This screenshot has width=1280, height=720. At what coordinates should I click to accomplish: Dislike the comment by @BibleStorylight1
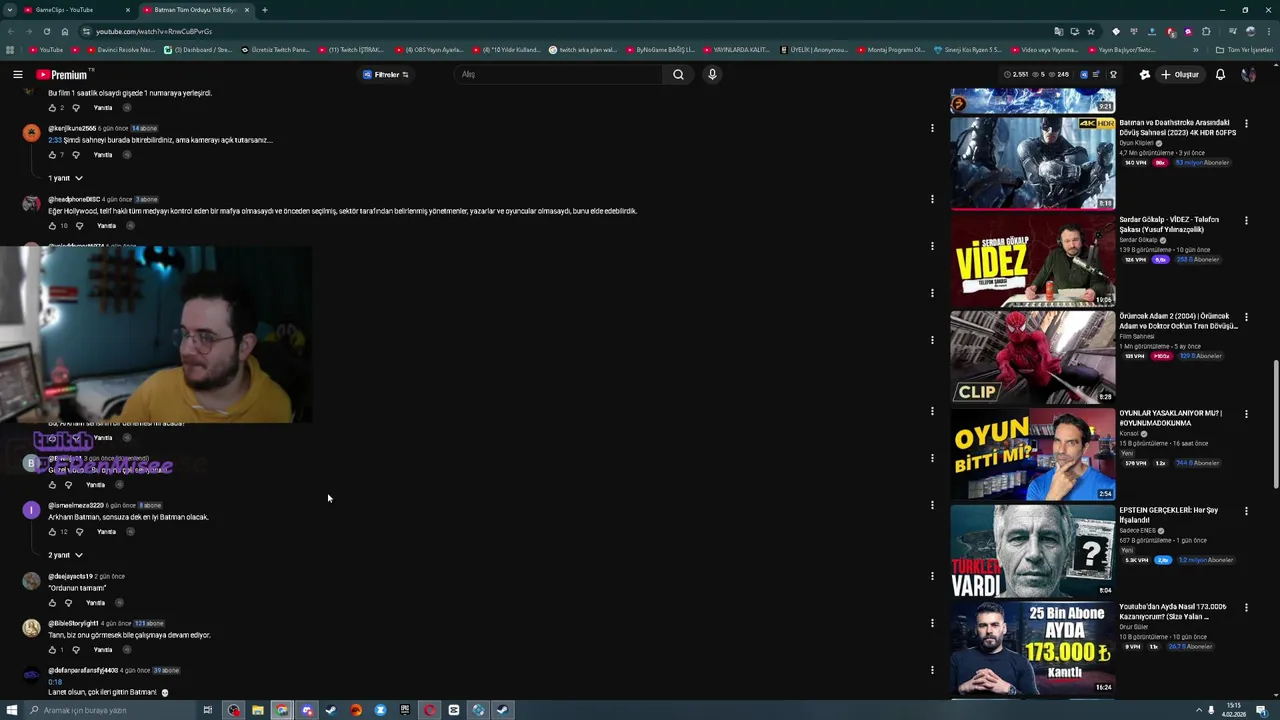tap(75, 650)
